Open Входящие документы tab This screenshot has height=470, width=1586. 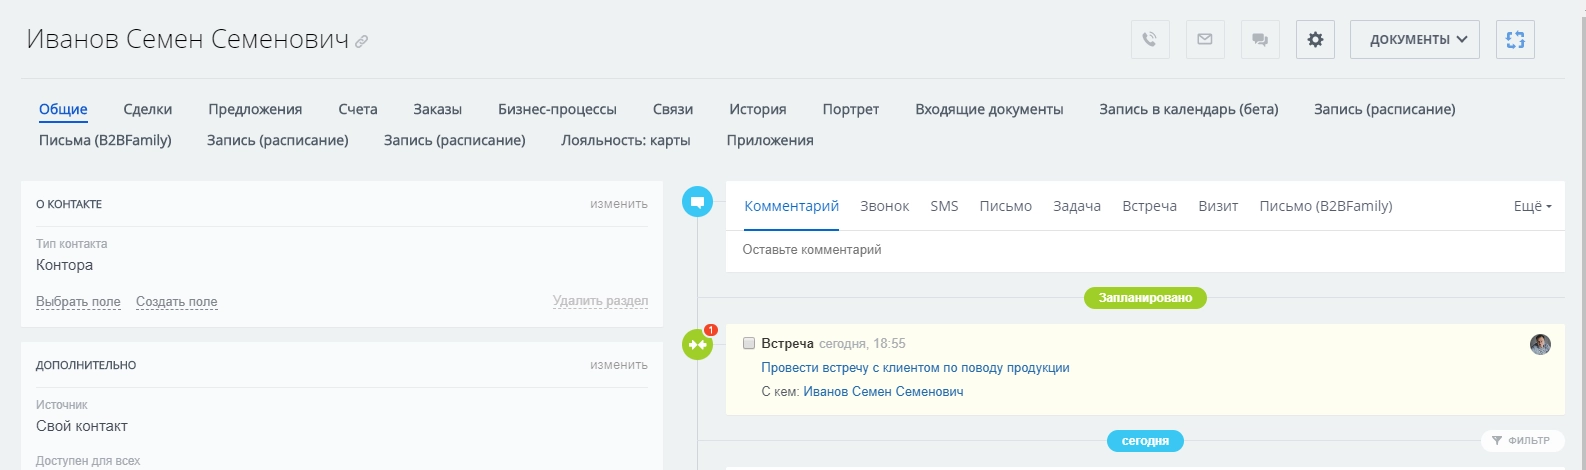coord(989,109)
